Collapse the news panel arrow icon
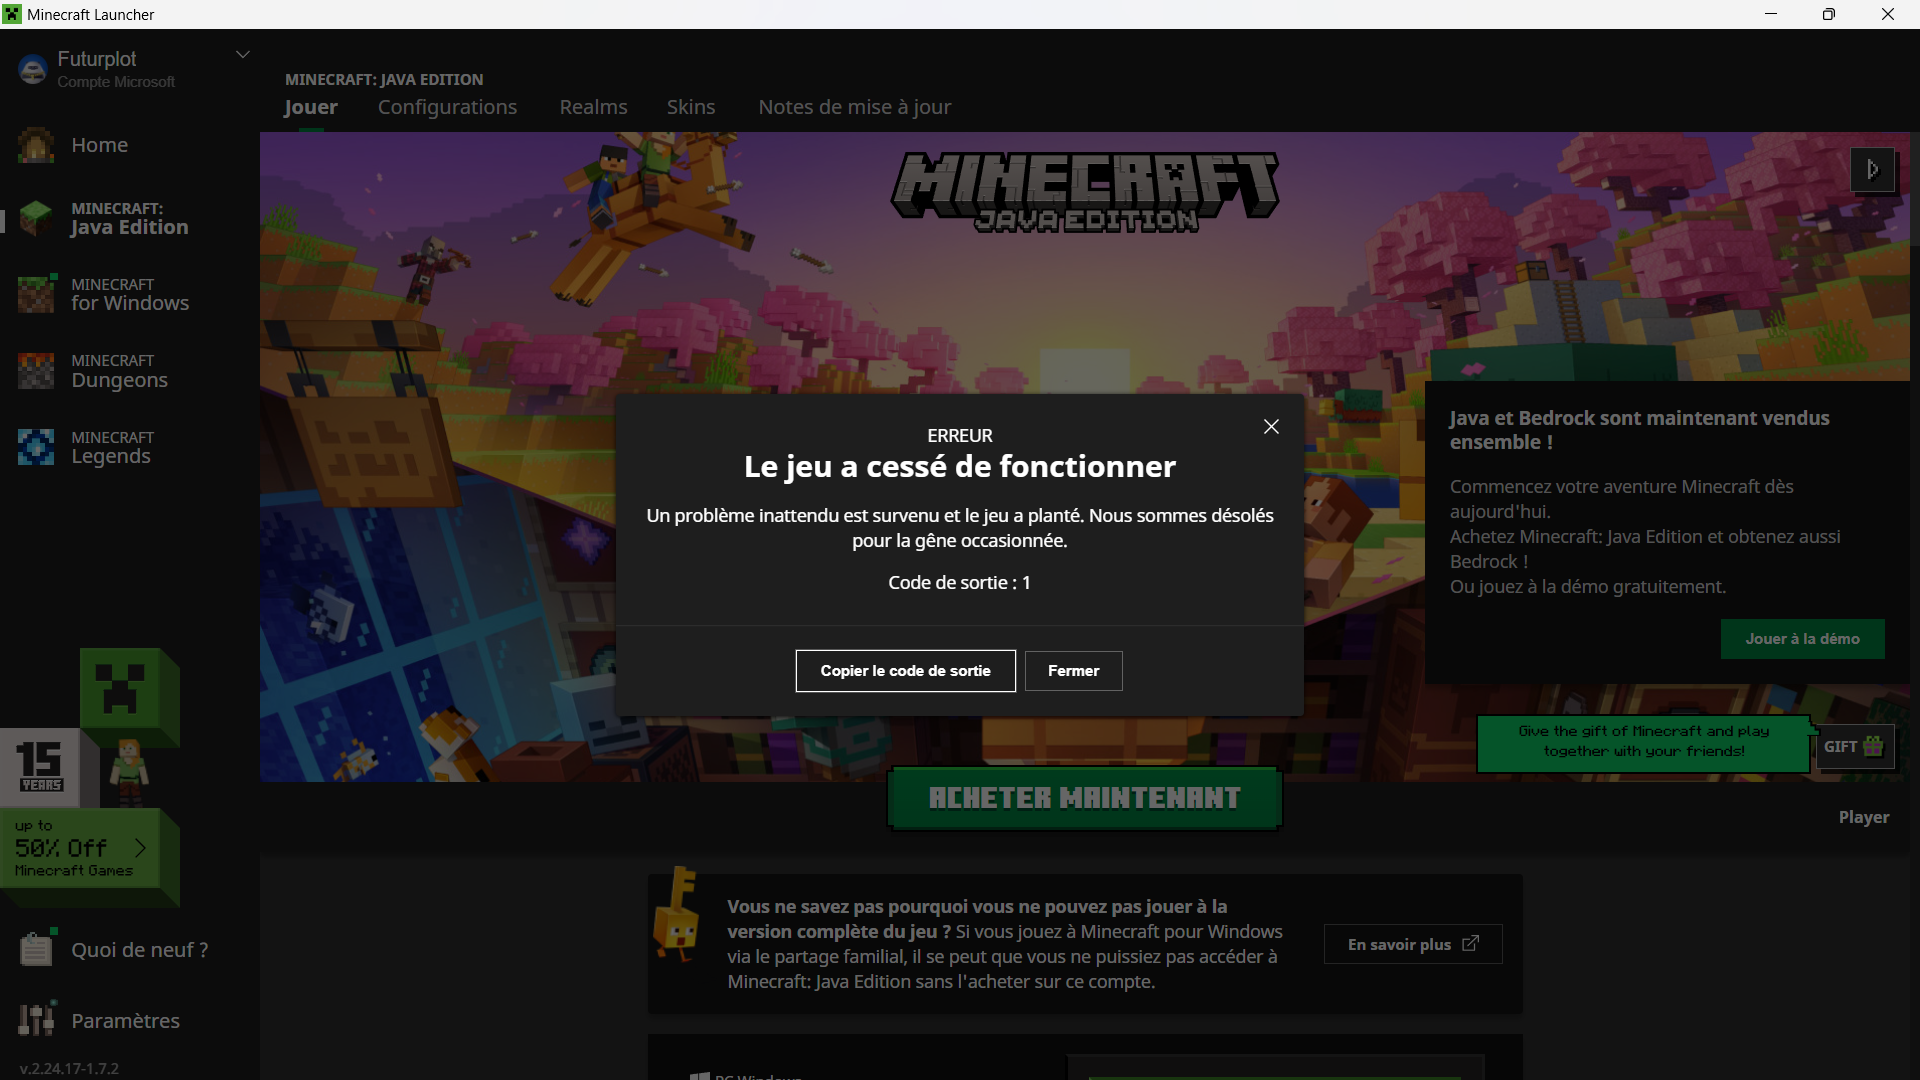Viewport: 1920px width, 1080px height. coord(1873,170)
